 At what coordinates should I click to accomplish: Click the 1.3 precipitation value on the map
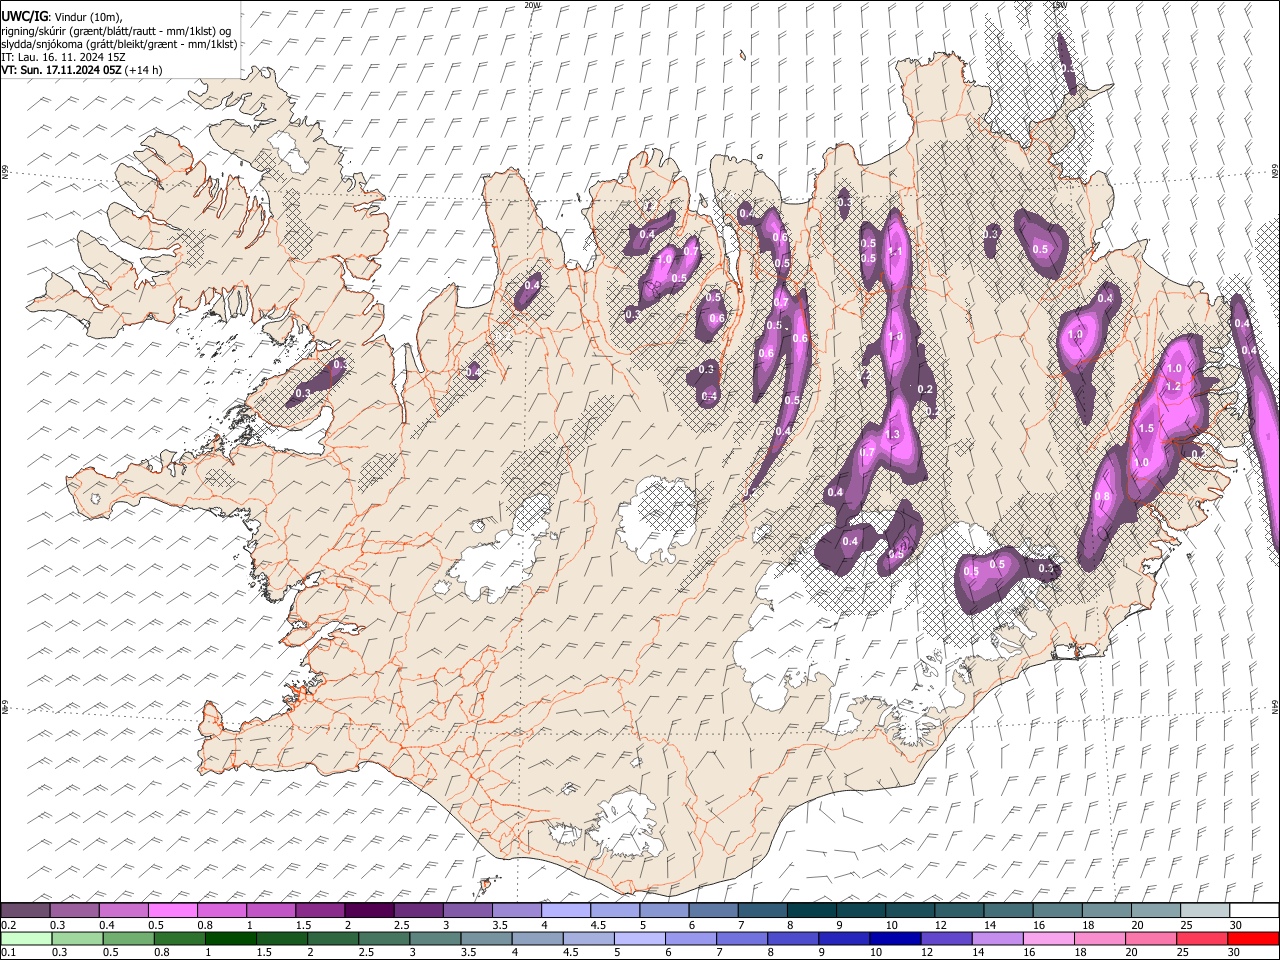pyautogui.click(x=893, y=434)
